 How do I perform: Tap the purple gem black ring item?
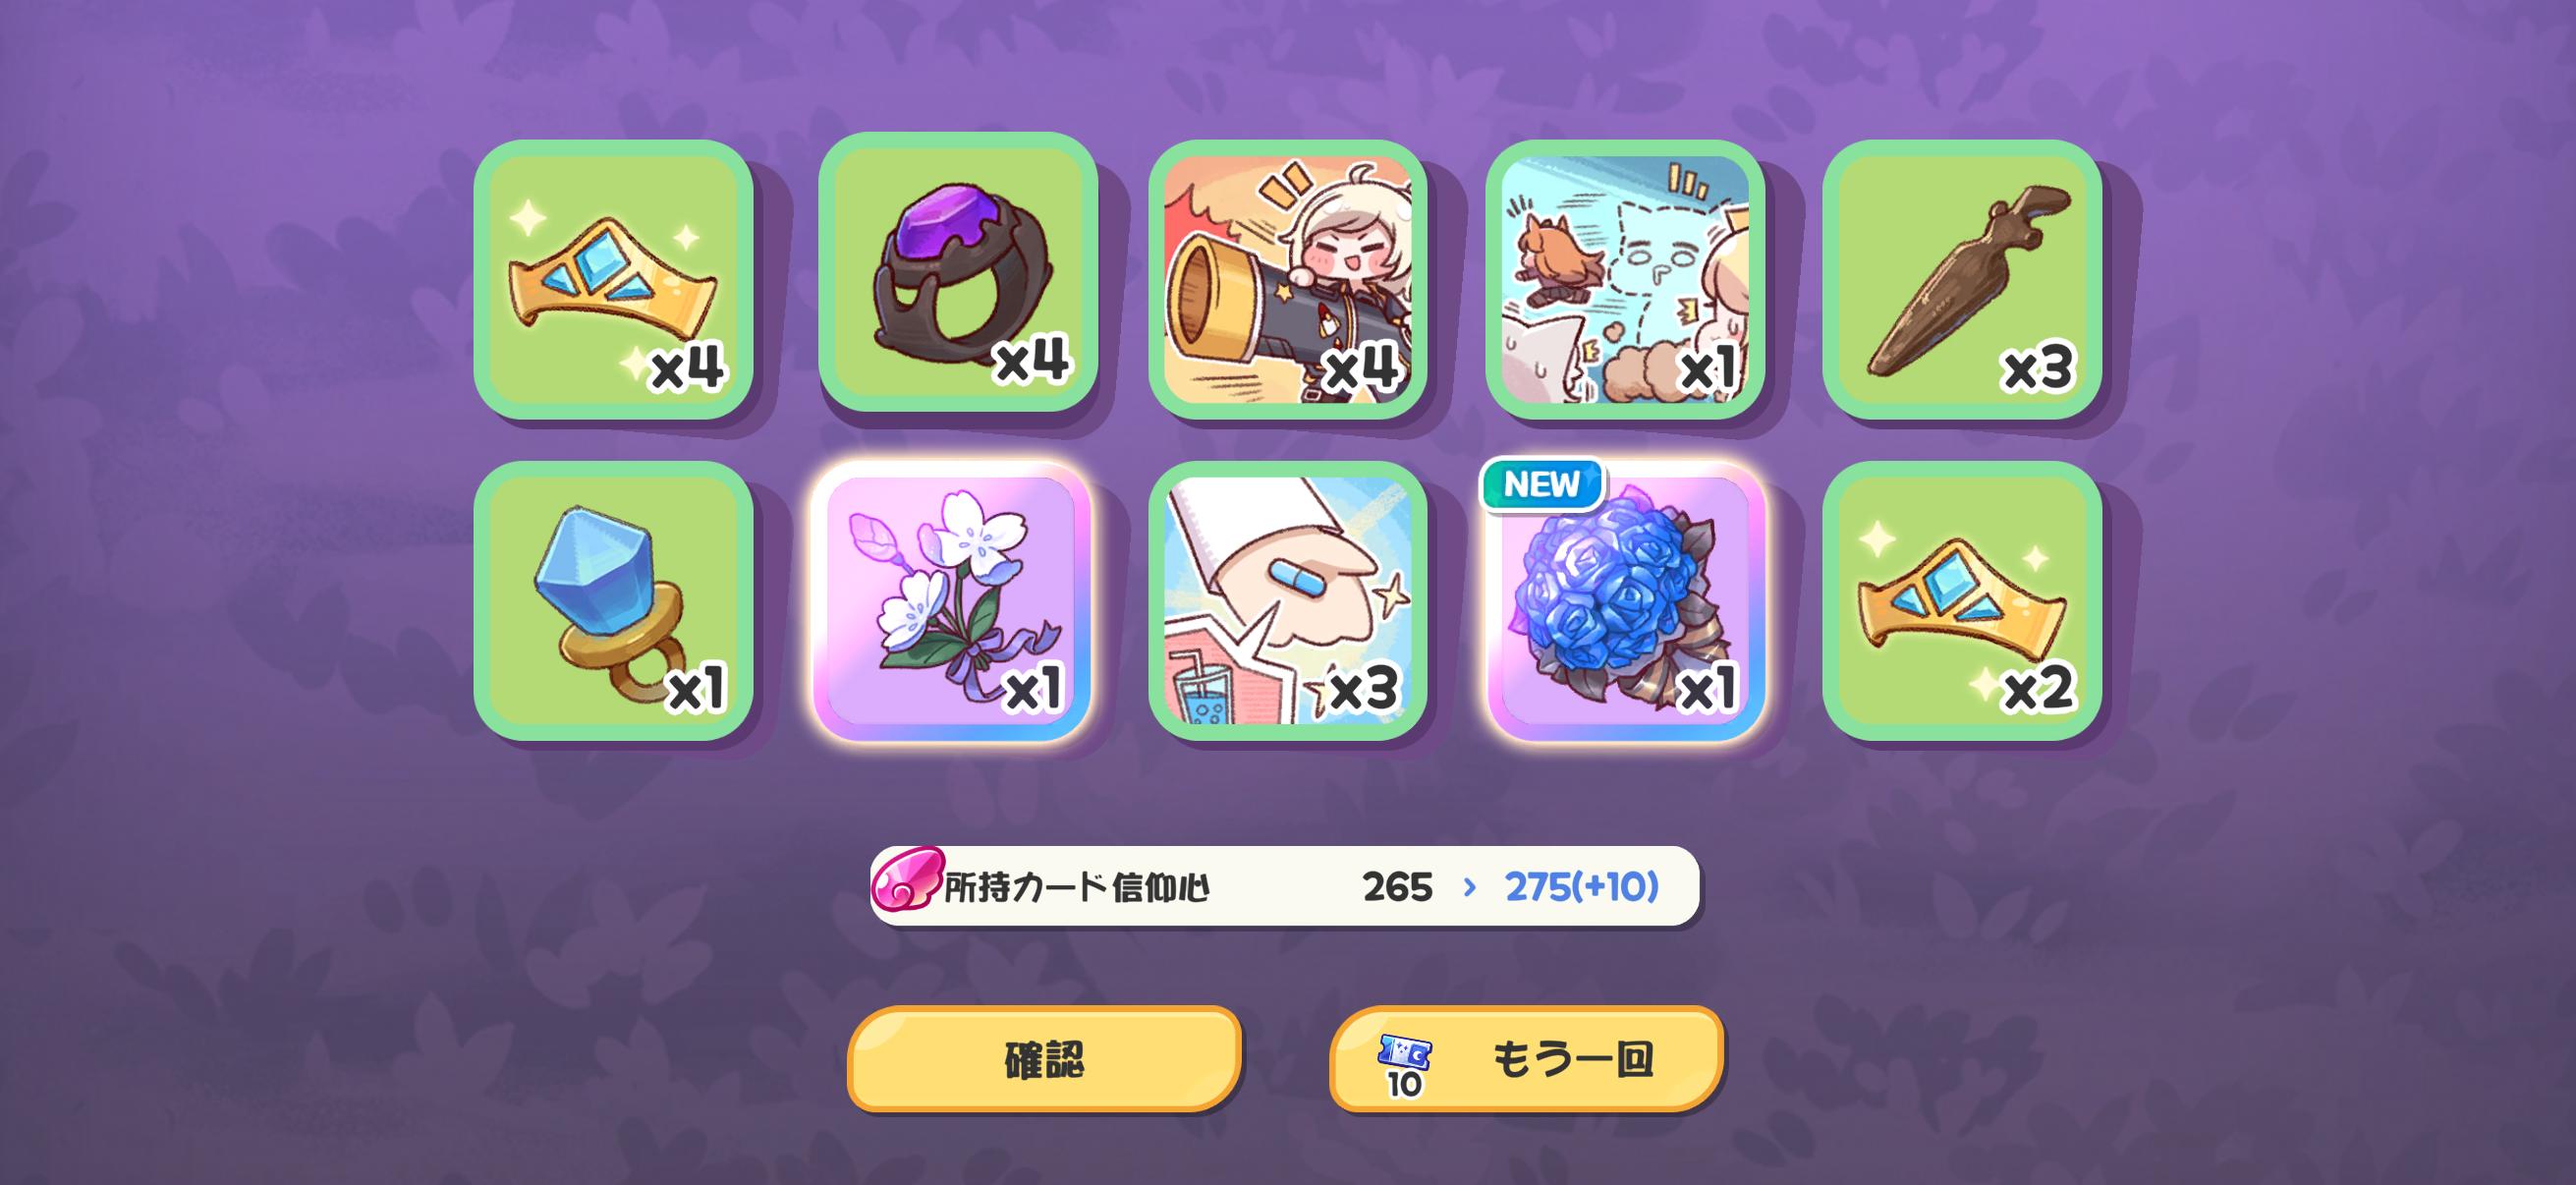958,272
